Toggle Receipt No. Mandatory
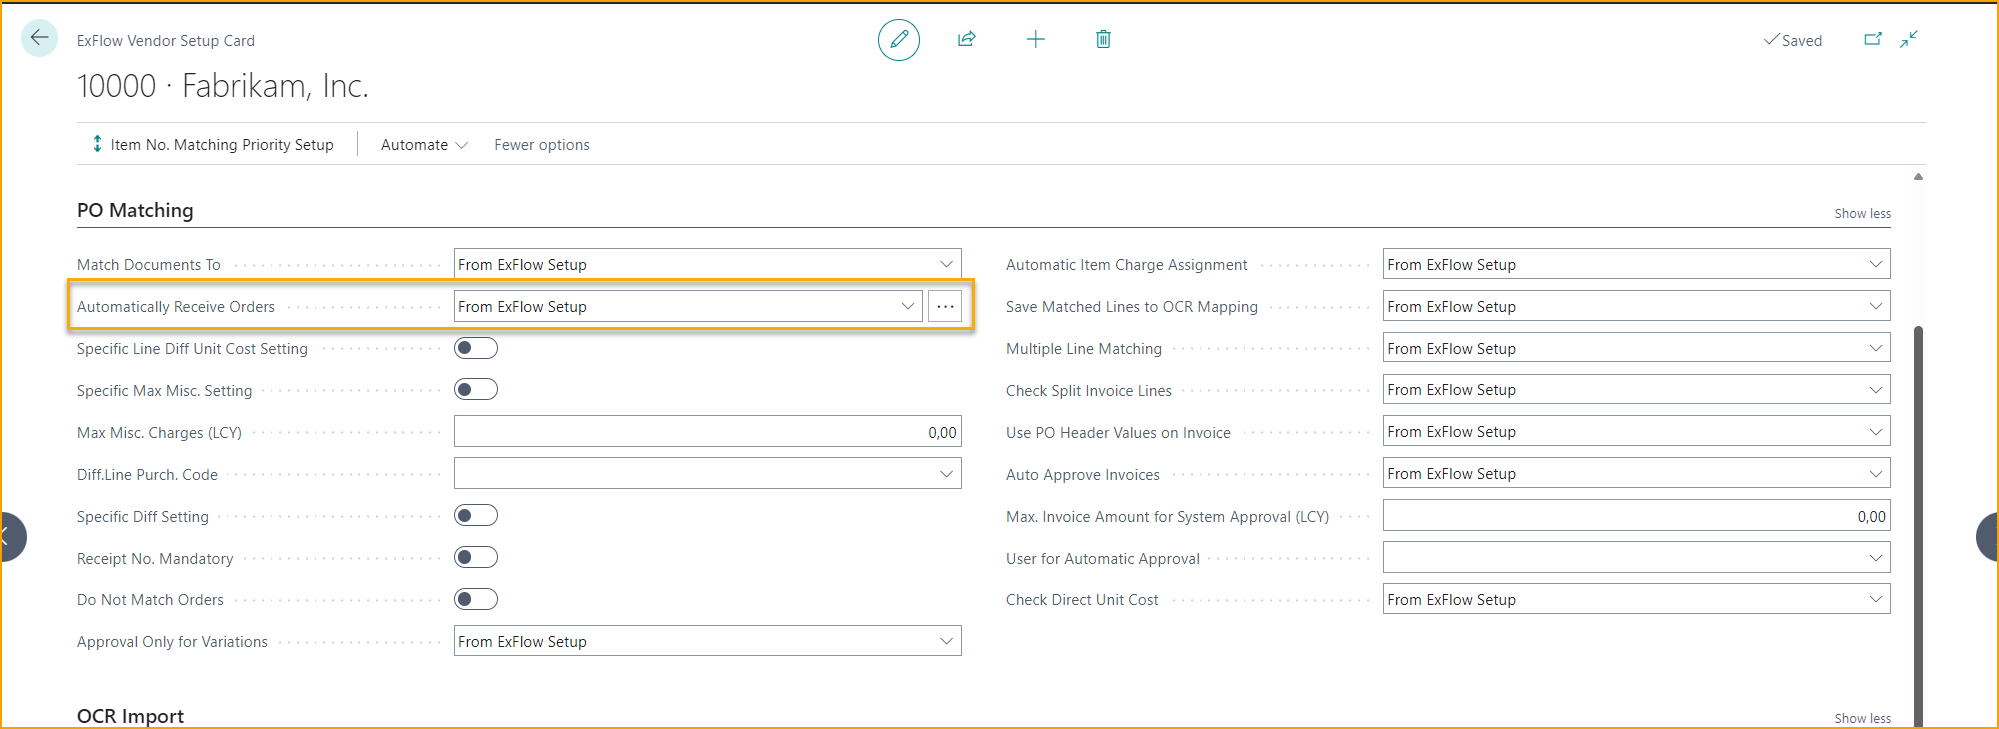 click(476, 557)
